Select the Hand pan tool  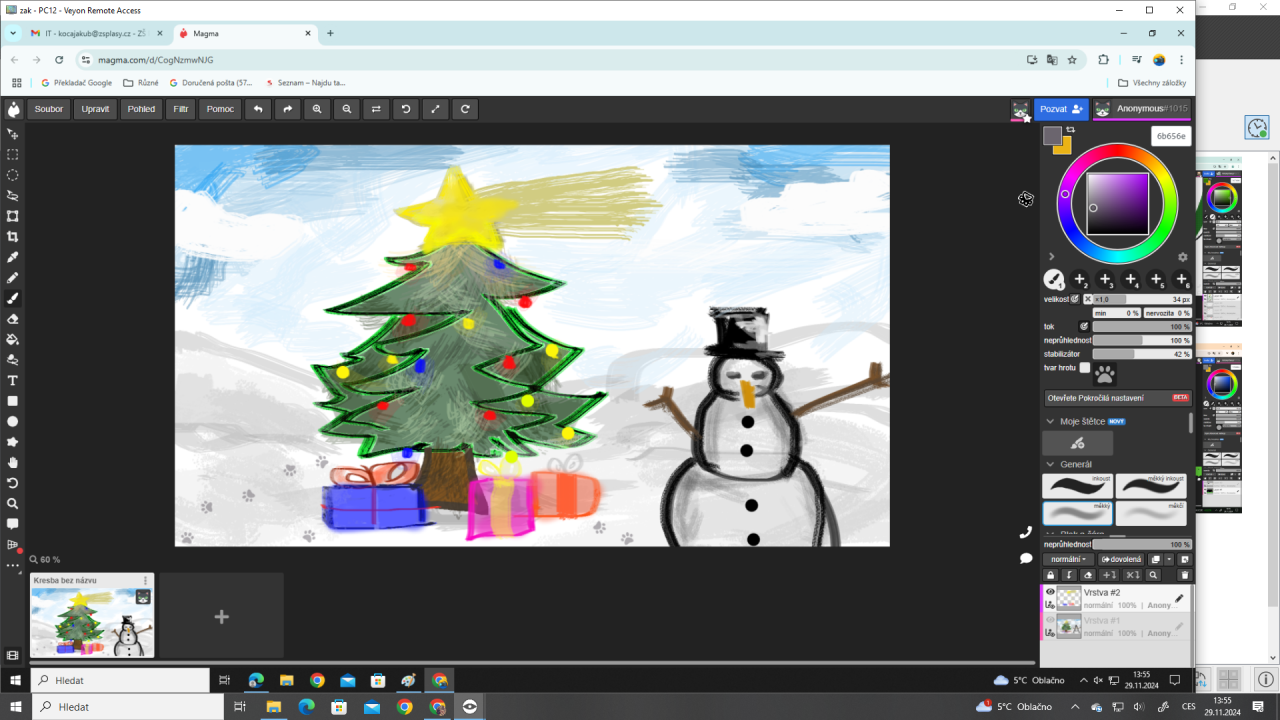(13, 462)
